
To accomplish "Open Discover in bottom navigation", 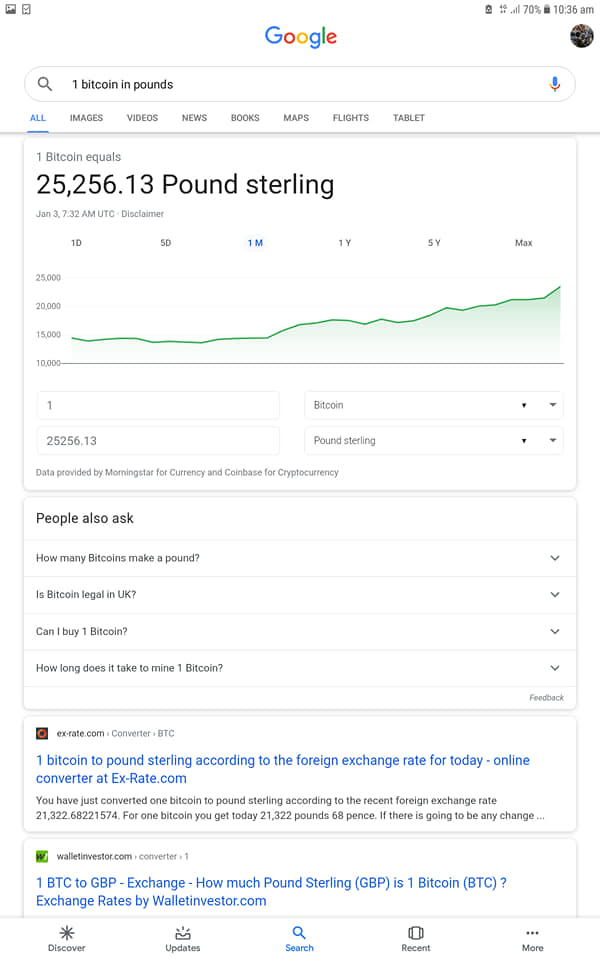I will pos(67,939).
